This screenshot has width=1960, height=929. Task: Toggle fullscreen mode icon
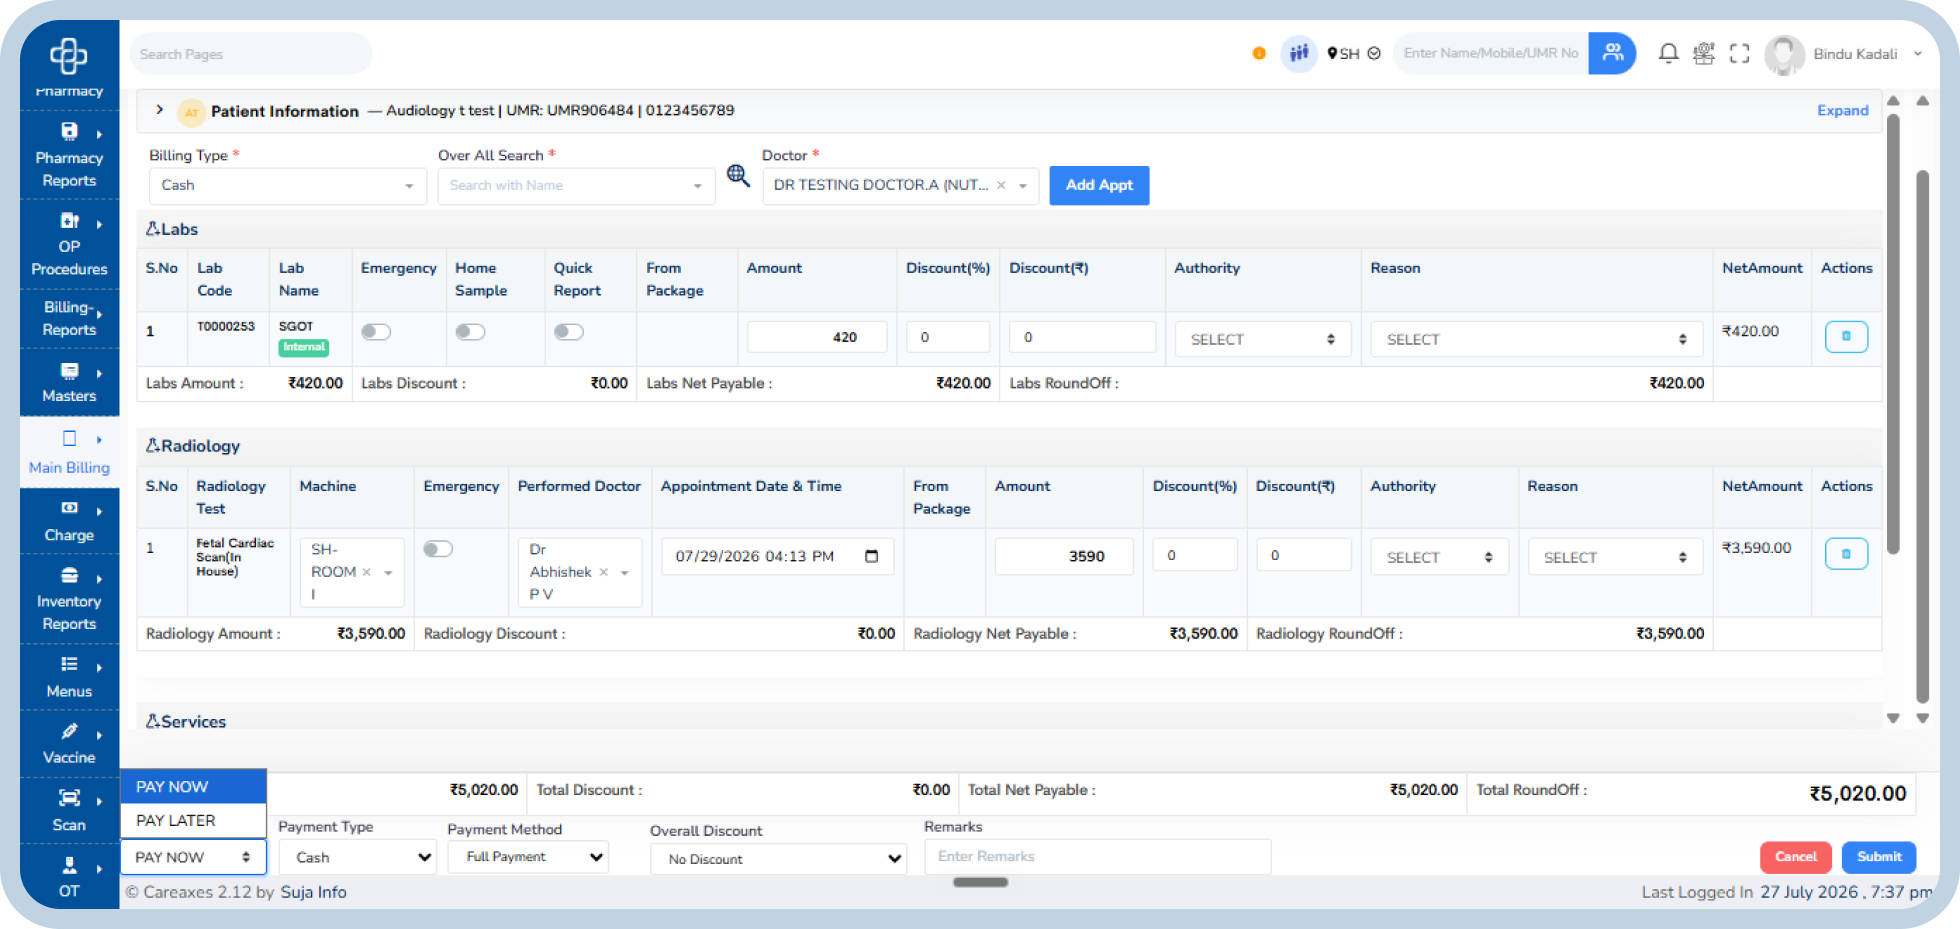(1740, 53)
